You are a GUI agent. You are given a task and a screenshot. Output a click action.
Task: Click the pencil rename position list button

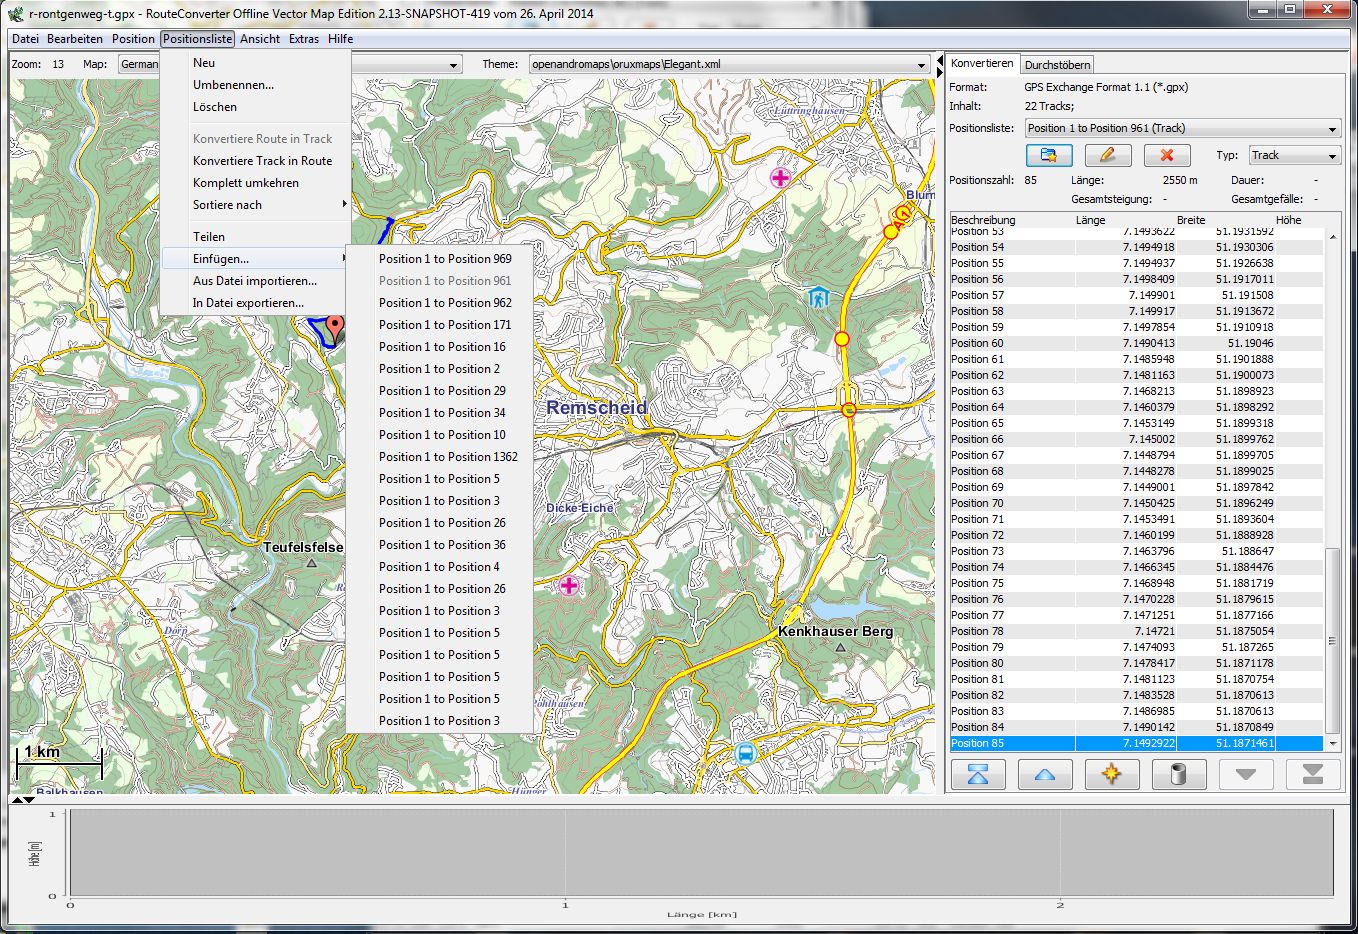1107,155
